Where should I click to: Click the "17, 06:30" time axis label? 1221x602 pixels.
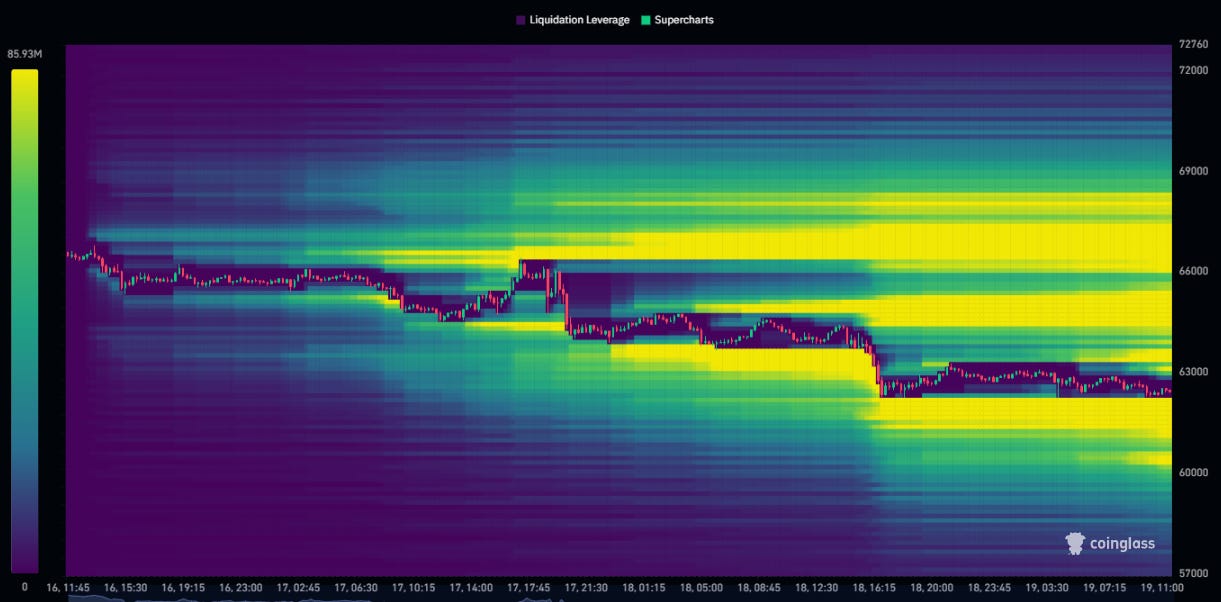(356, 588)
